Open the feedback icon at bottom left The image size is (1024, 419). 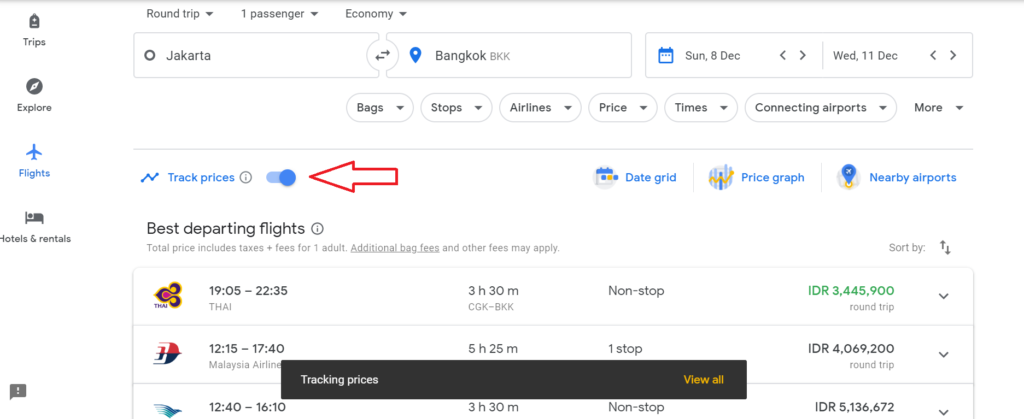18,391
